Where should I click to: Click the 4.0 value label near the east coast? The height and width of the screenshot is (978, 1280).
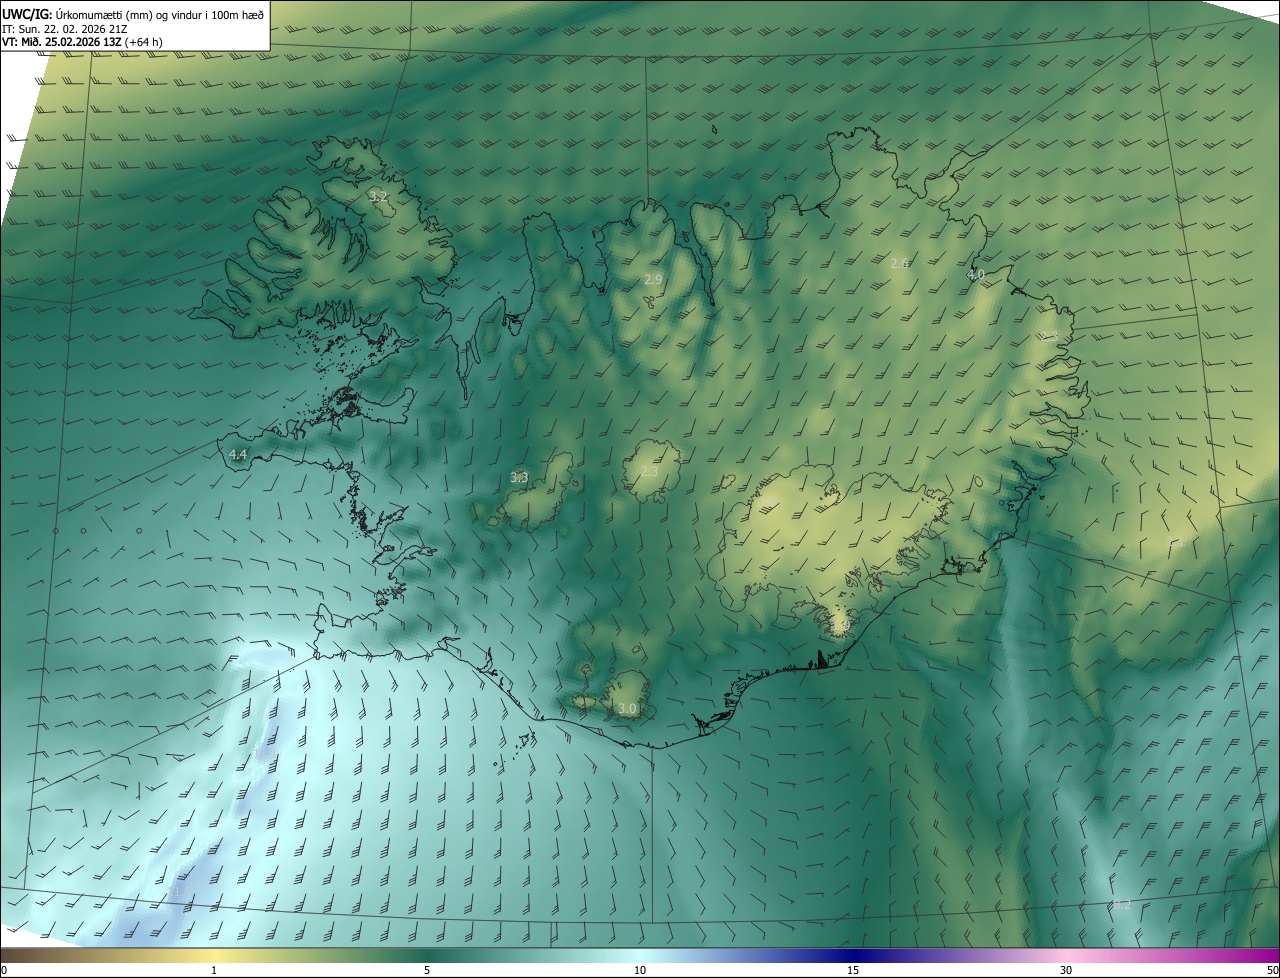(975, 274)
